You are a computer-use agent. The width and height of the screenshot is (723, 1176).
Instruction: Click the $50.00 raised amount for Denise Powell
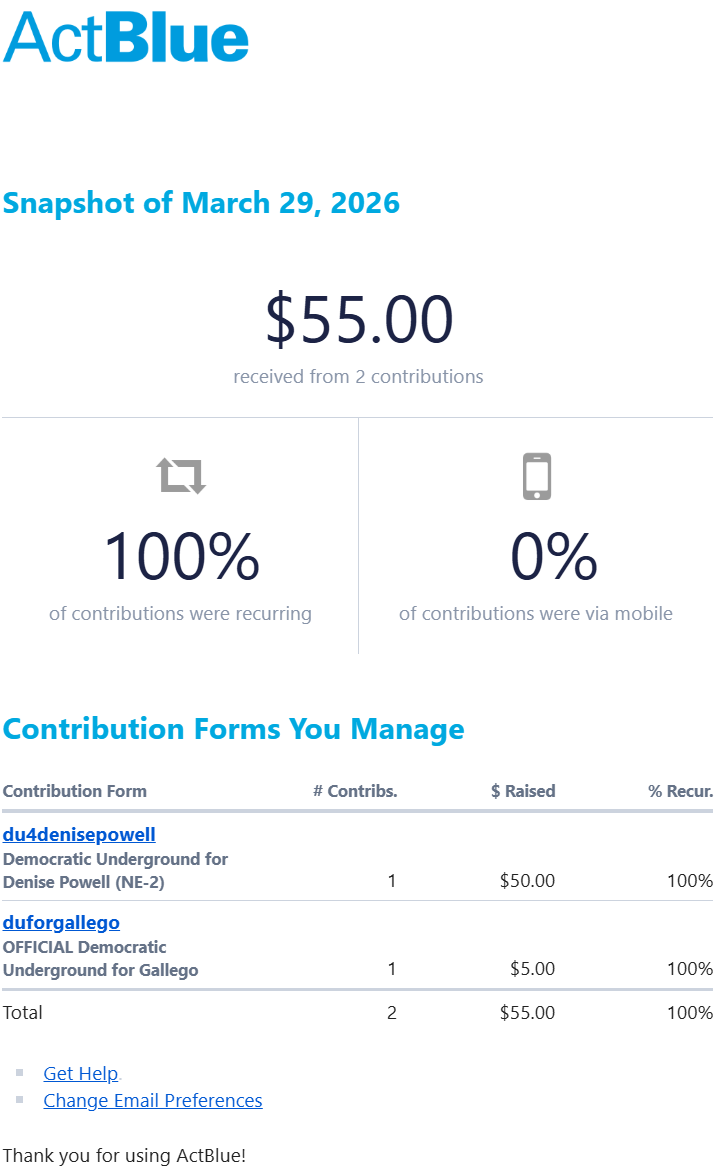(x=527, y=881)
